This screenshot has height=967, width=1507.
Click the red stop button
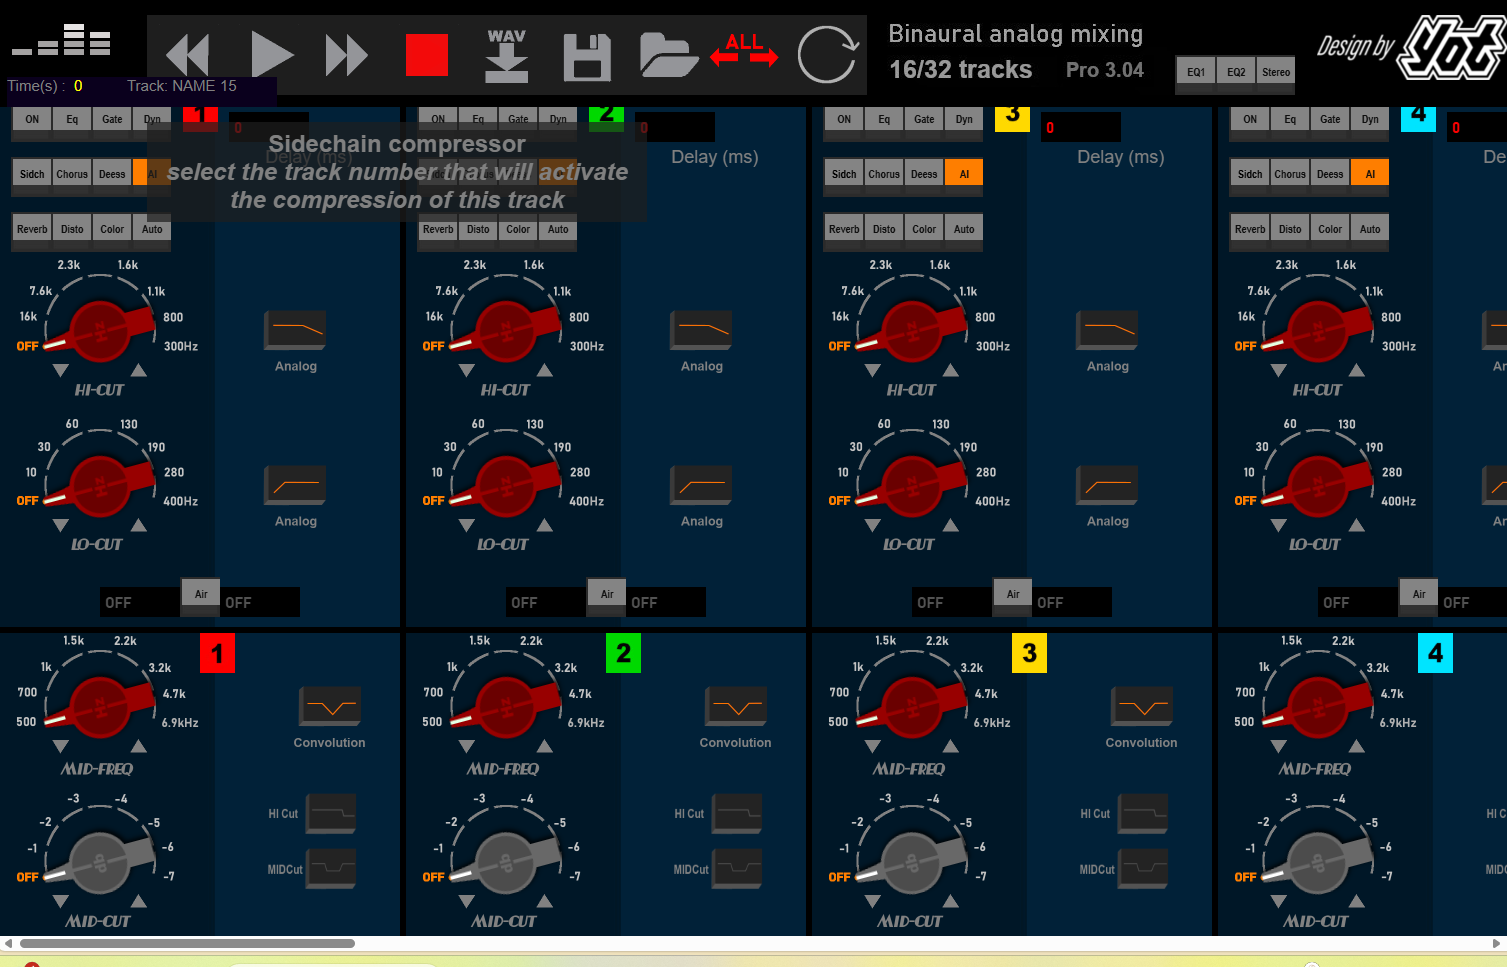(426, 55)
